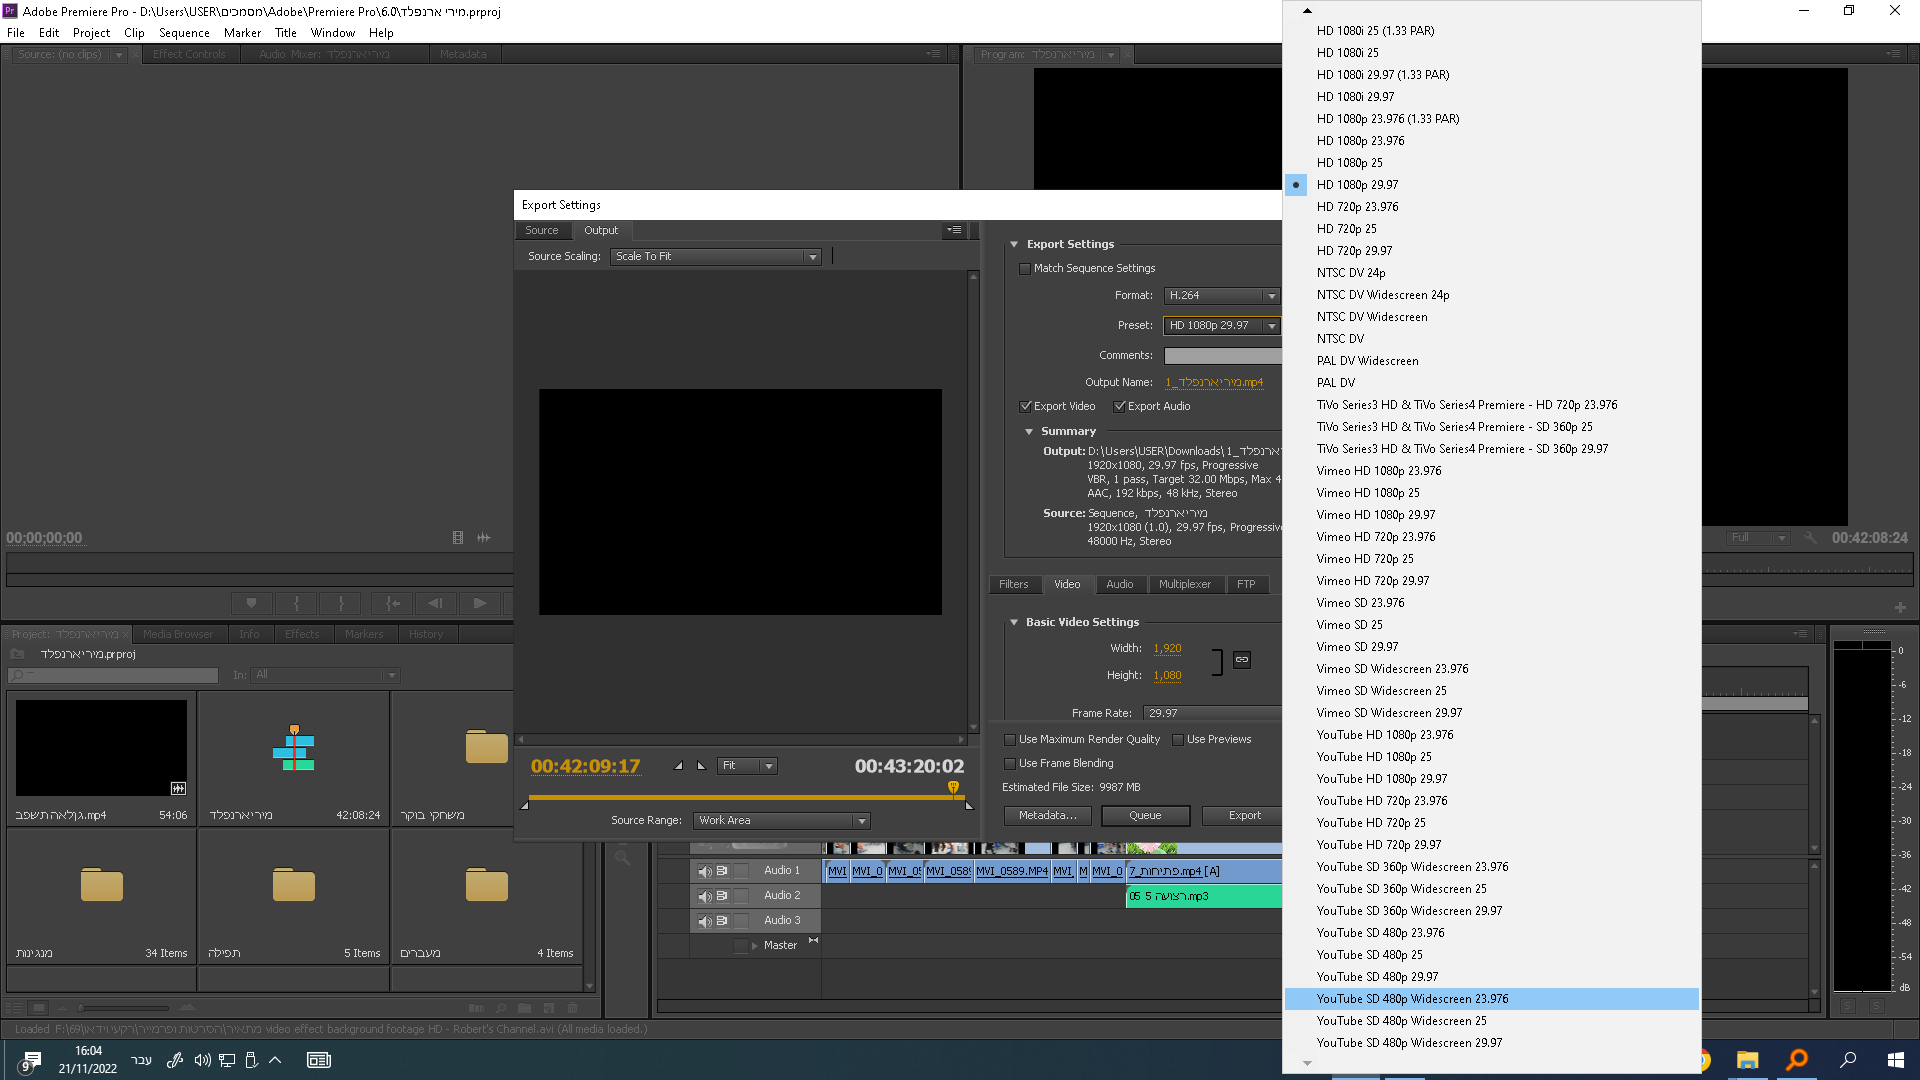Image resolution: width=1920 pixels, height=1080 pixels.
Task: Click the yellow playhead on export timeline
Action: coord(953,788)
